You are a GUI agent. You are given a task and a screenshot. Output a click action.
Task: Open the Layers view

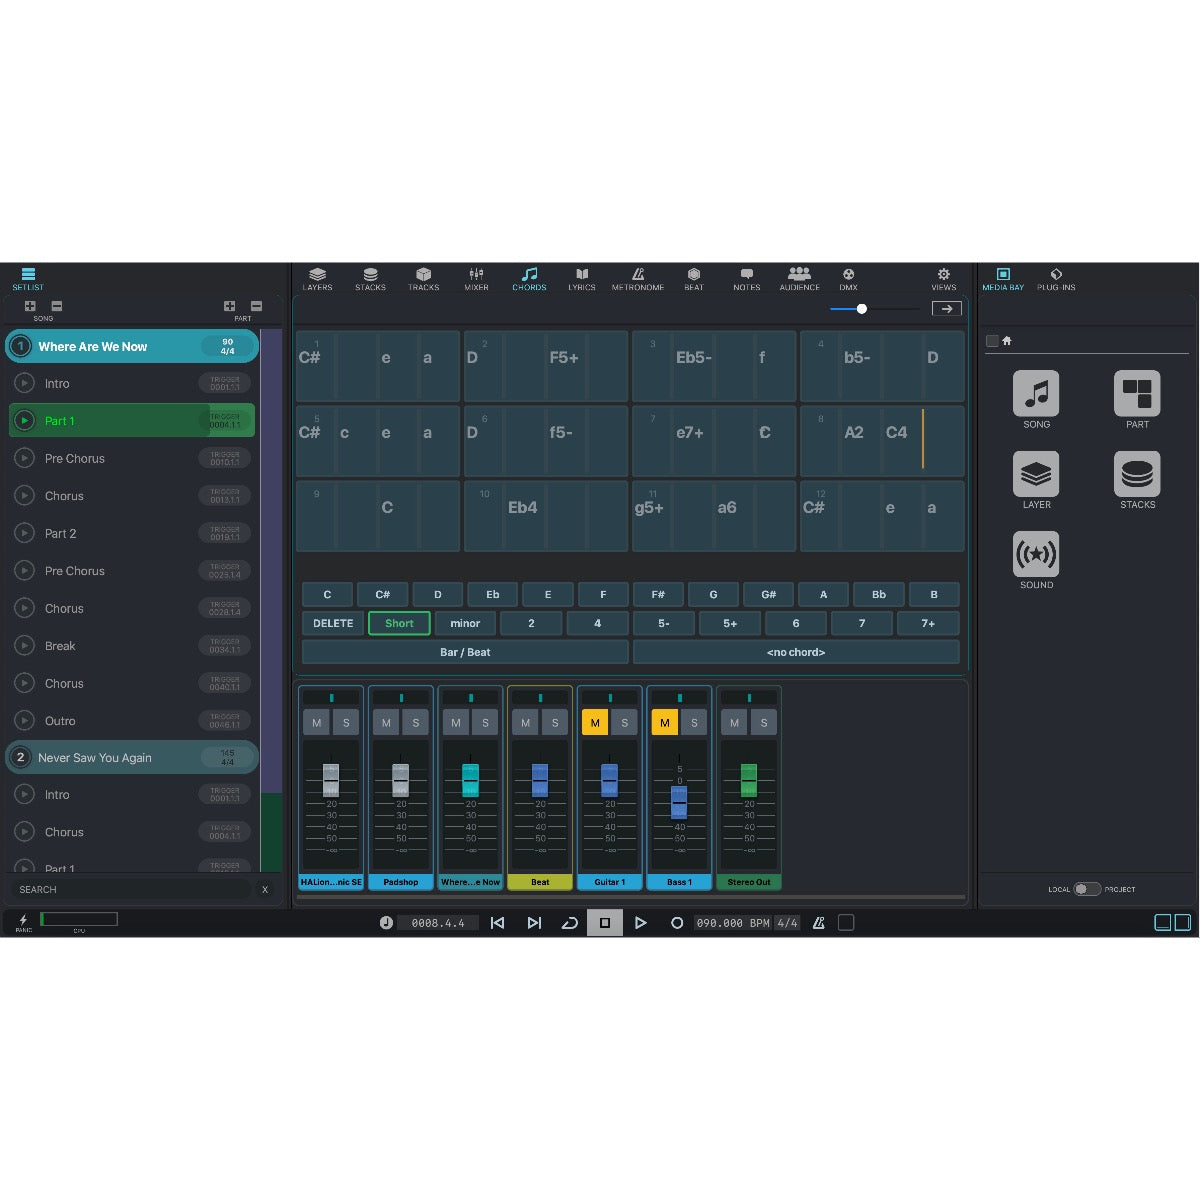point(317,279)
